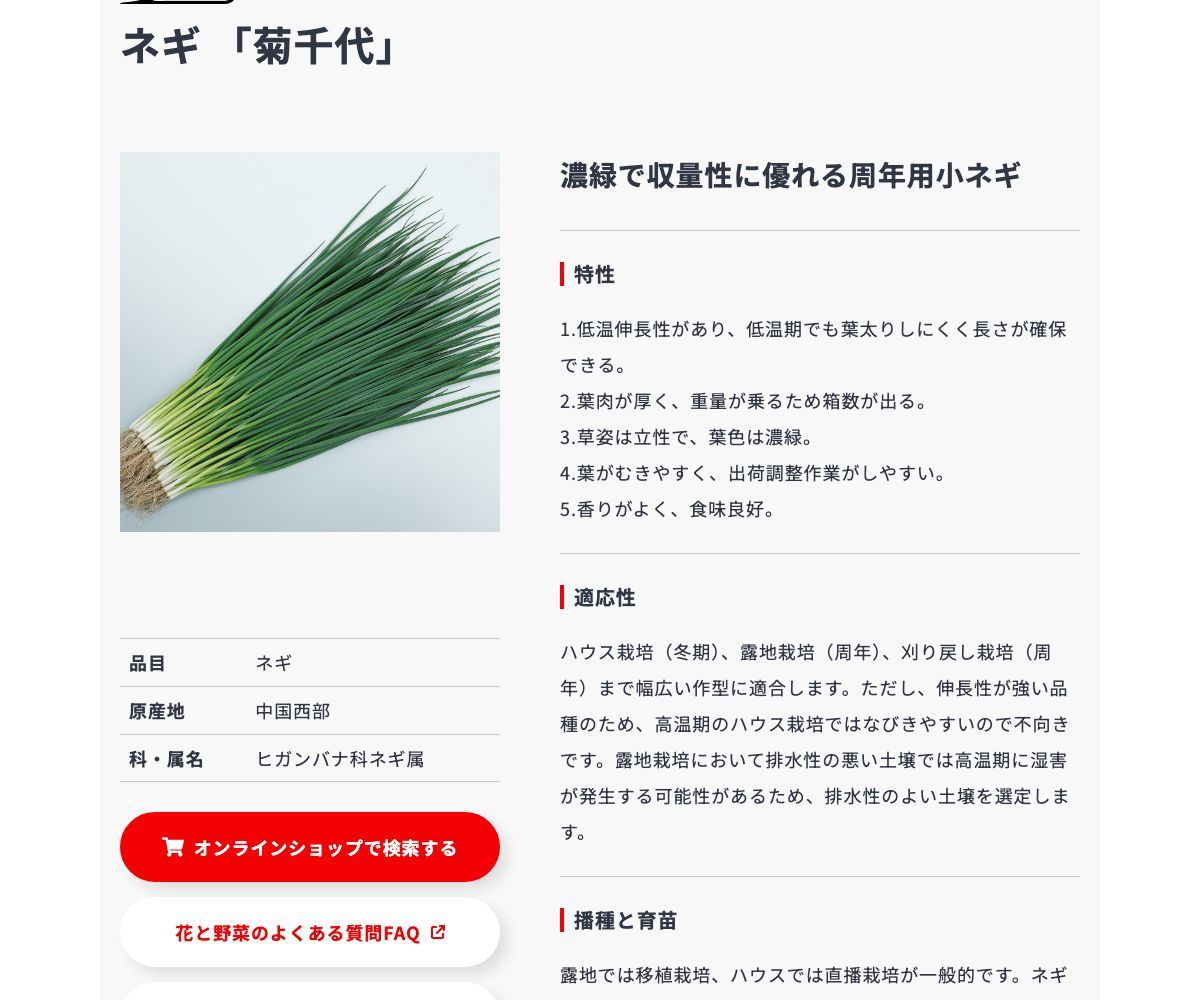The height and width of the screenshot is (1000, 1200).
Task: Click the ヒガンバナ科ネギ属 family value
Action: coord(340,759)
